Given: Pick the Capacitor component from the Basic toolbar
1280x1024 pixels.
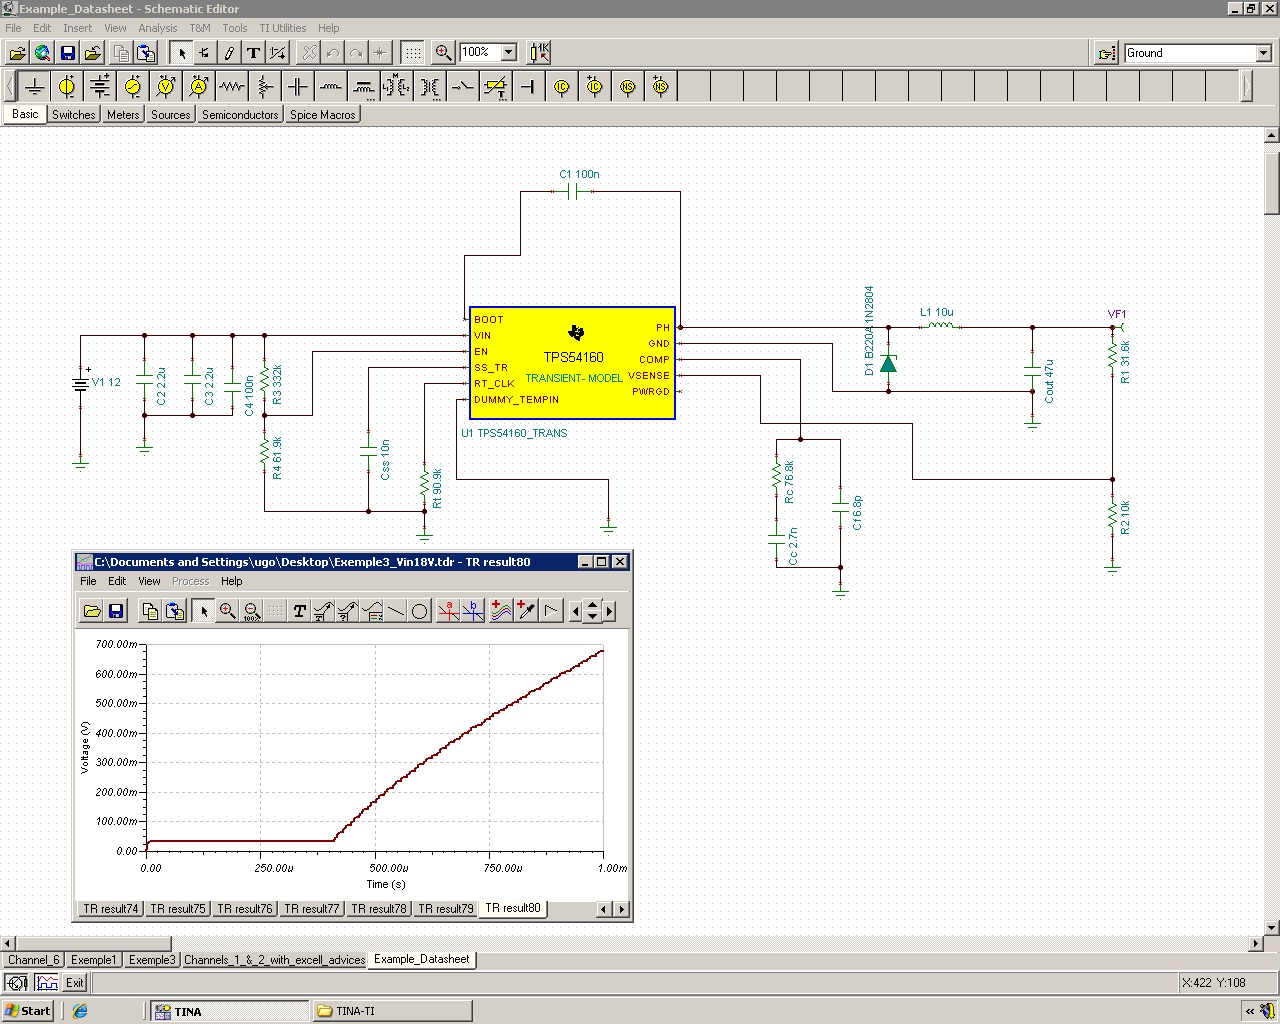Looking at the screenshot, I should [x=297, y=86].
